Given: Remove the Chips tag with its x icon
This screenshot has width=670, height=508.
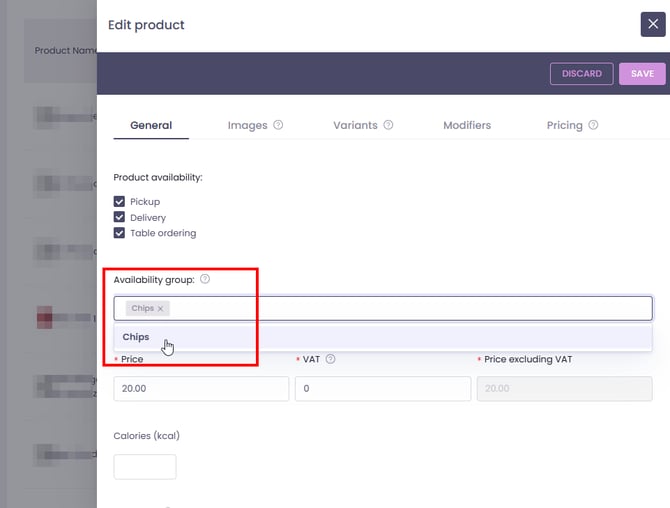Looking at the screenshot, I should tap(160, 309).
